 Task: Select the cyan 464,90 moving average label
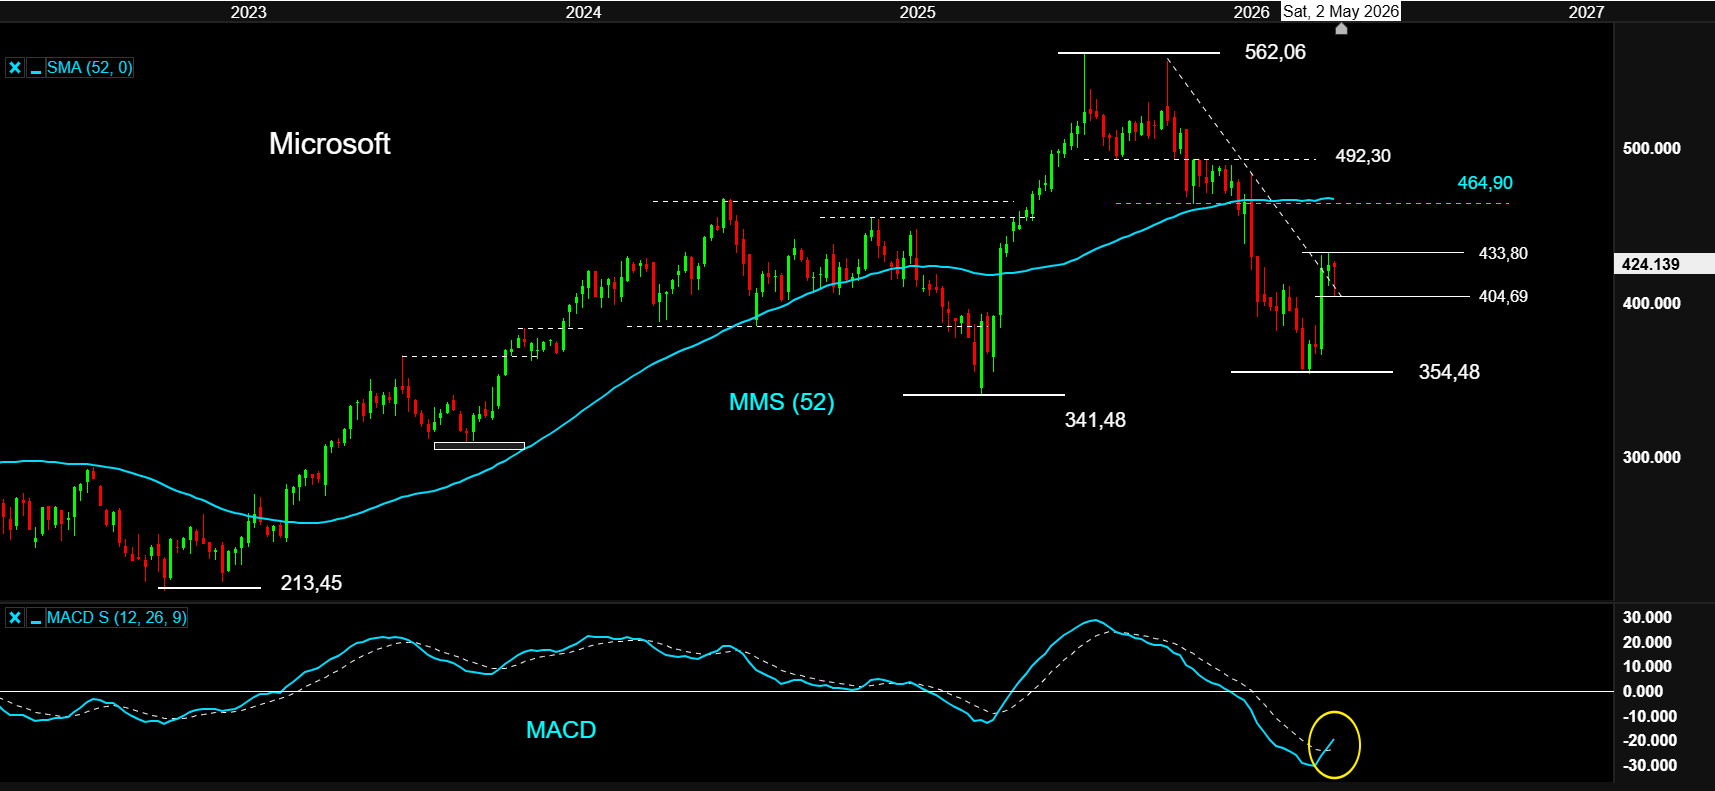click(x=1484, y=183)
